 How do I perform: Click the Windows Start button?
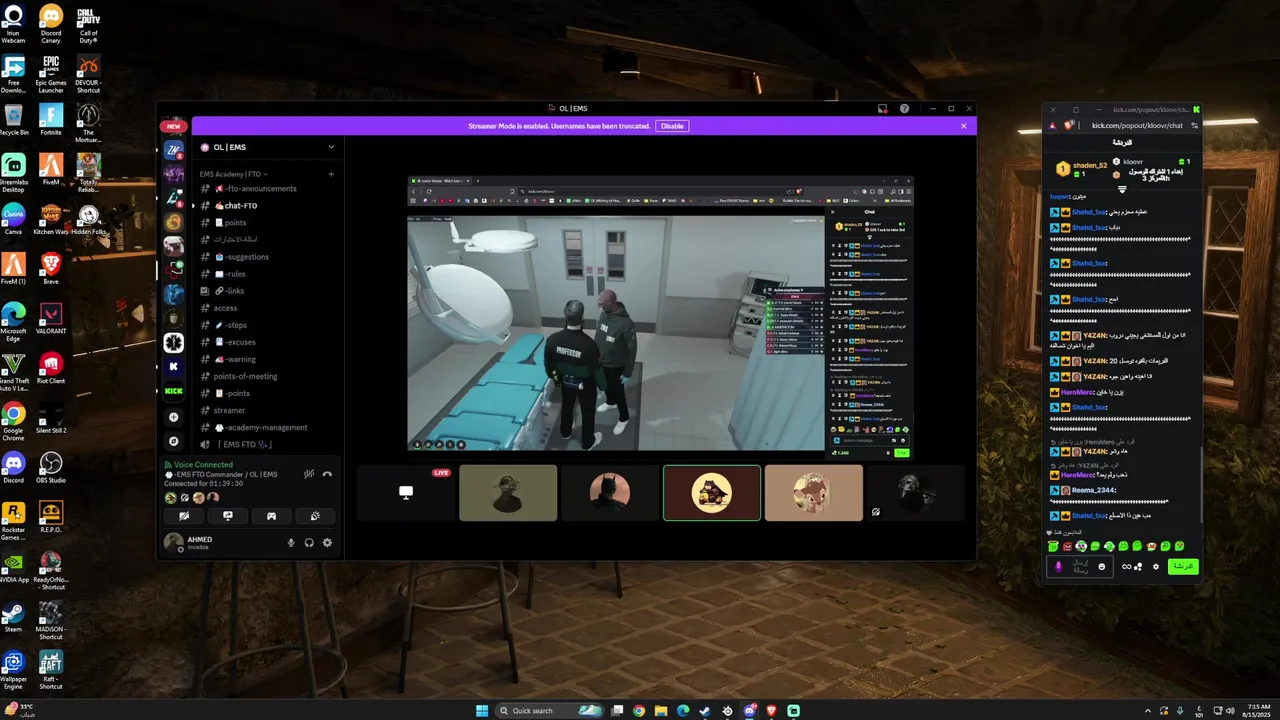click(x=482, y=710)
